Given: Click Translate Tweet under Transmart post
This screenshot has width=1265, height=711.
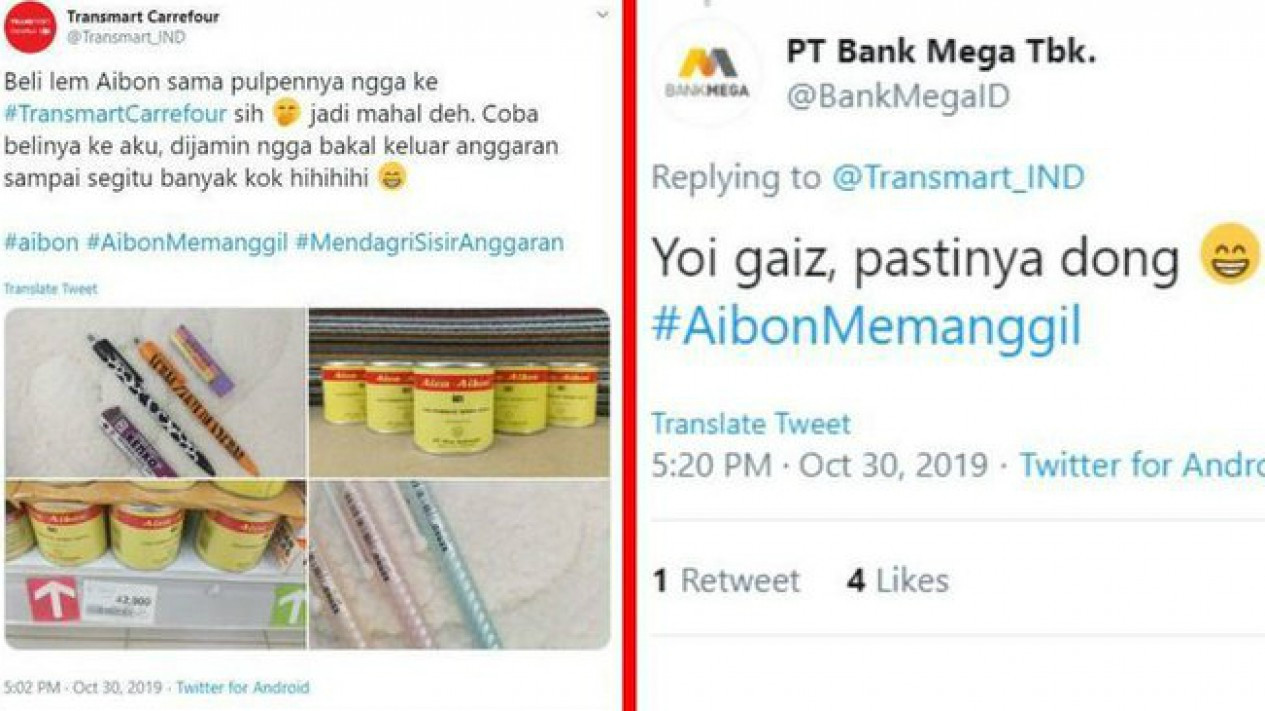Looking at the screenshot, I should pyautogui.click(x=50, y=289).
